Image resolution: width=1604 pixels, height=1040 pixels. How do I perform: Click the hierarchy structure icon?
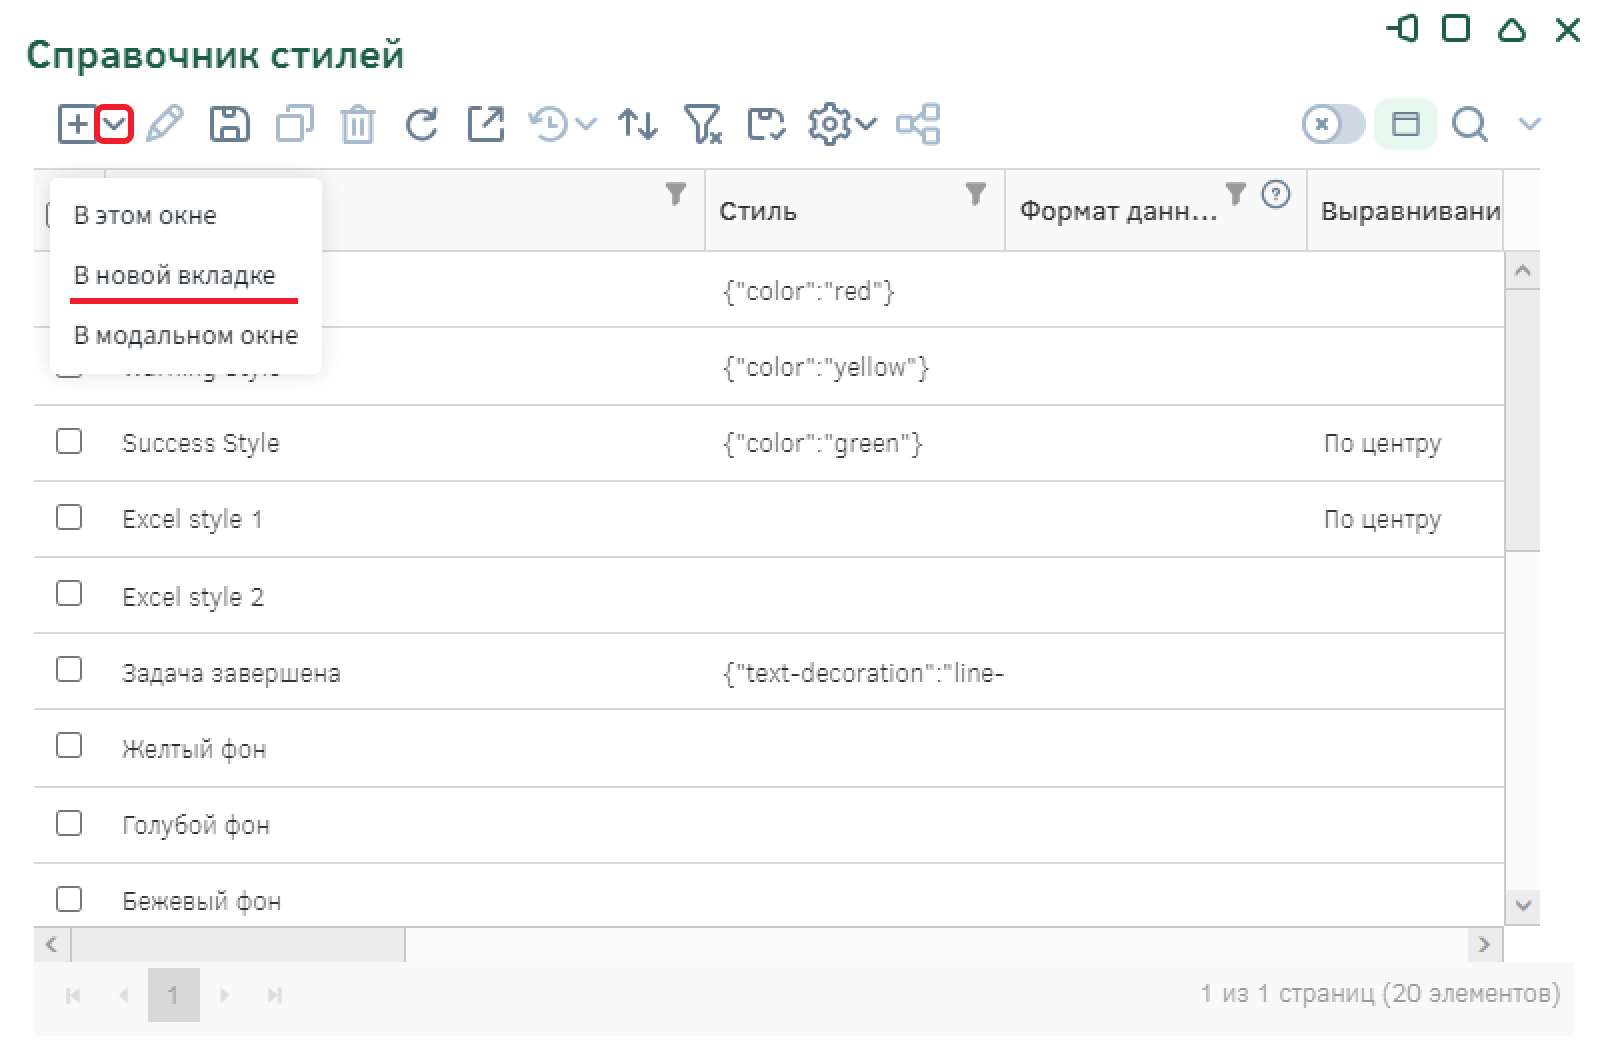pyautogui.click(x=918, y=125)
